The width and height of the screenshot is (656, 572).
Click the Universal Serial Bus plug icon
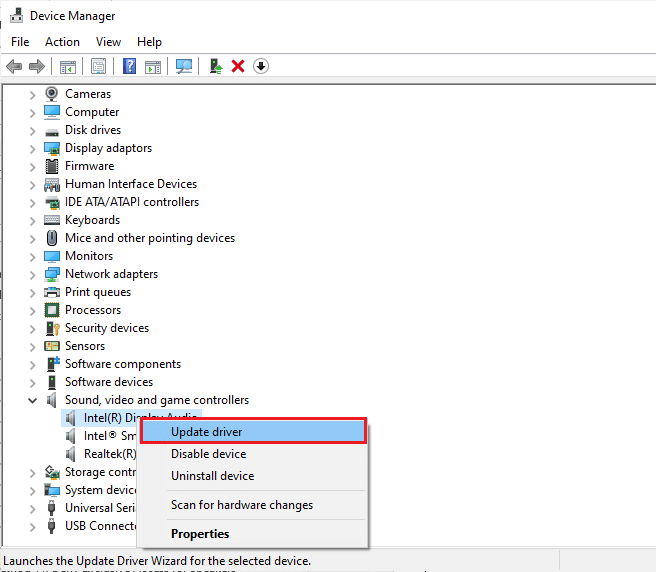[x=51, y=508]
